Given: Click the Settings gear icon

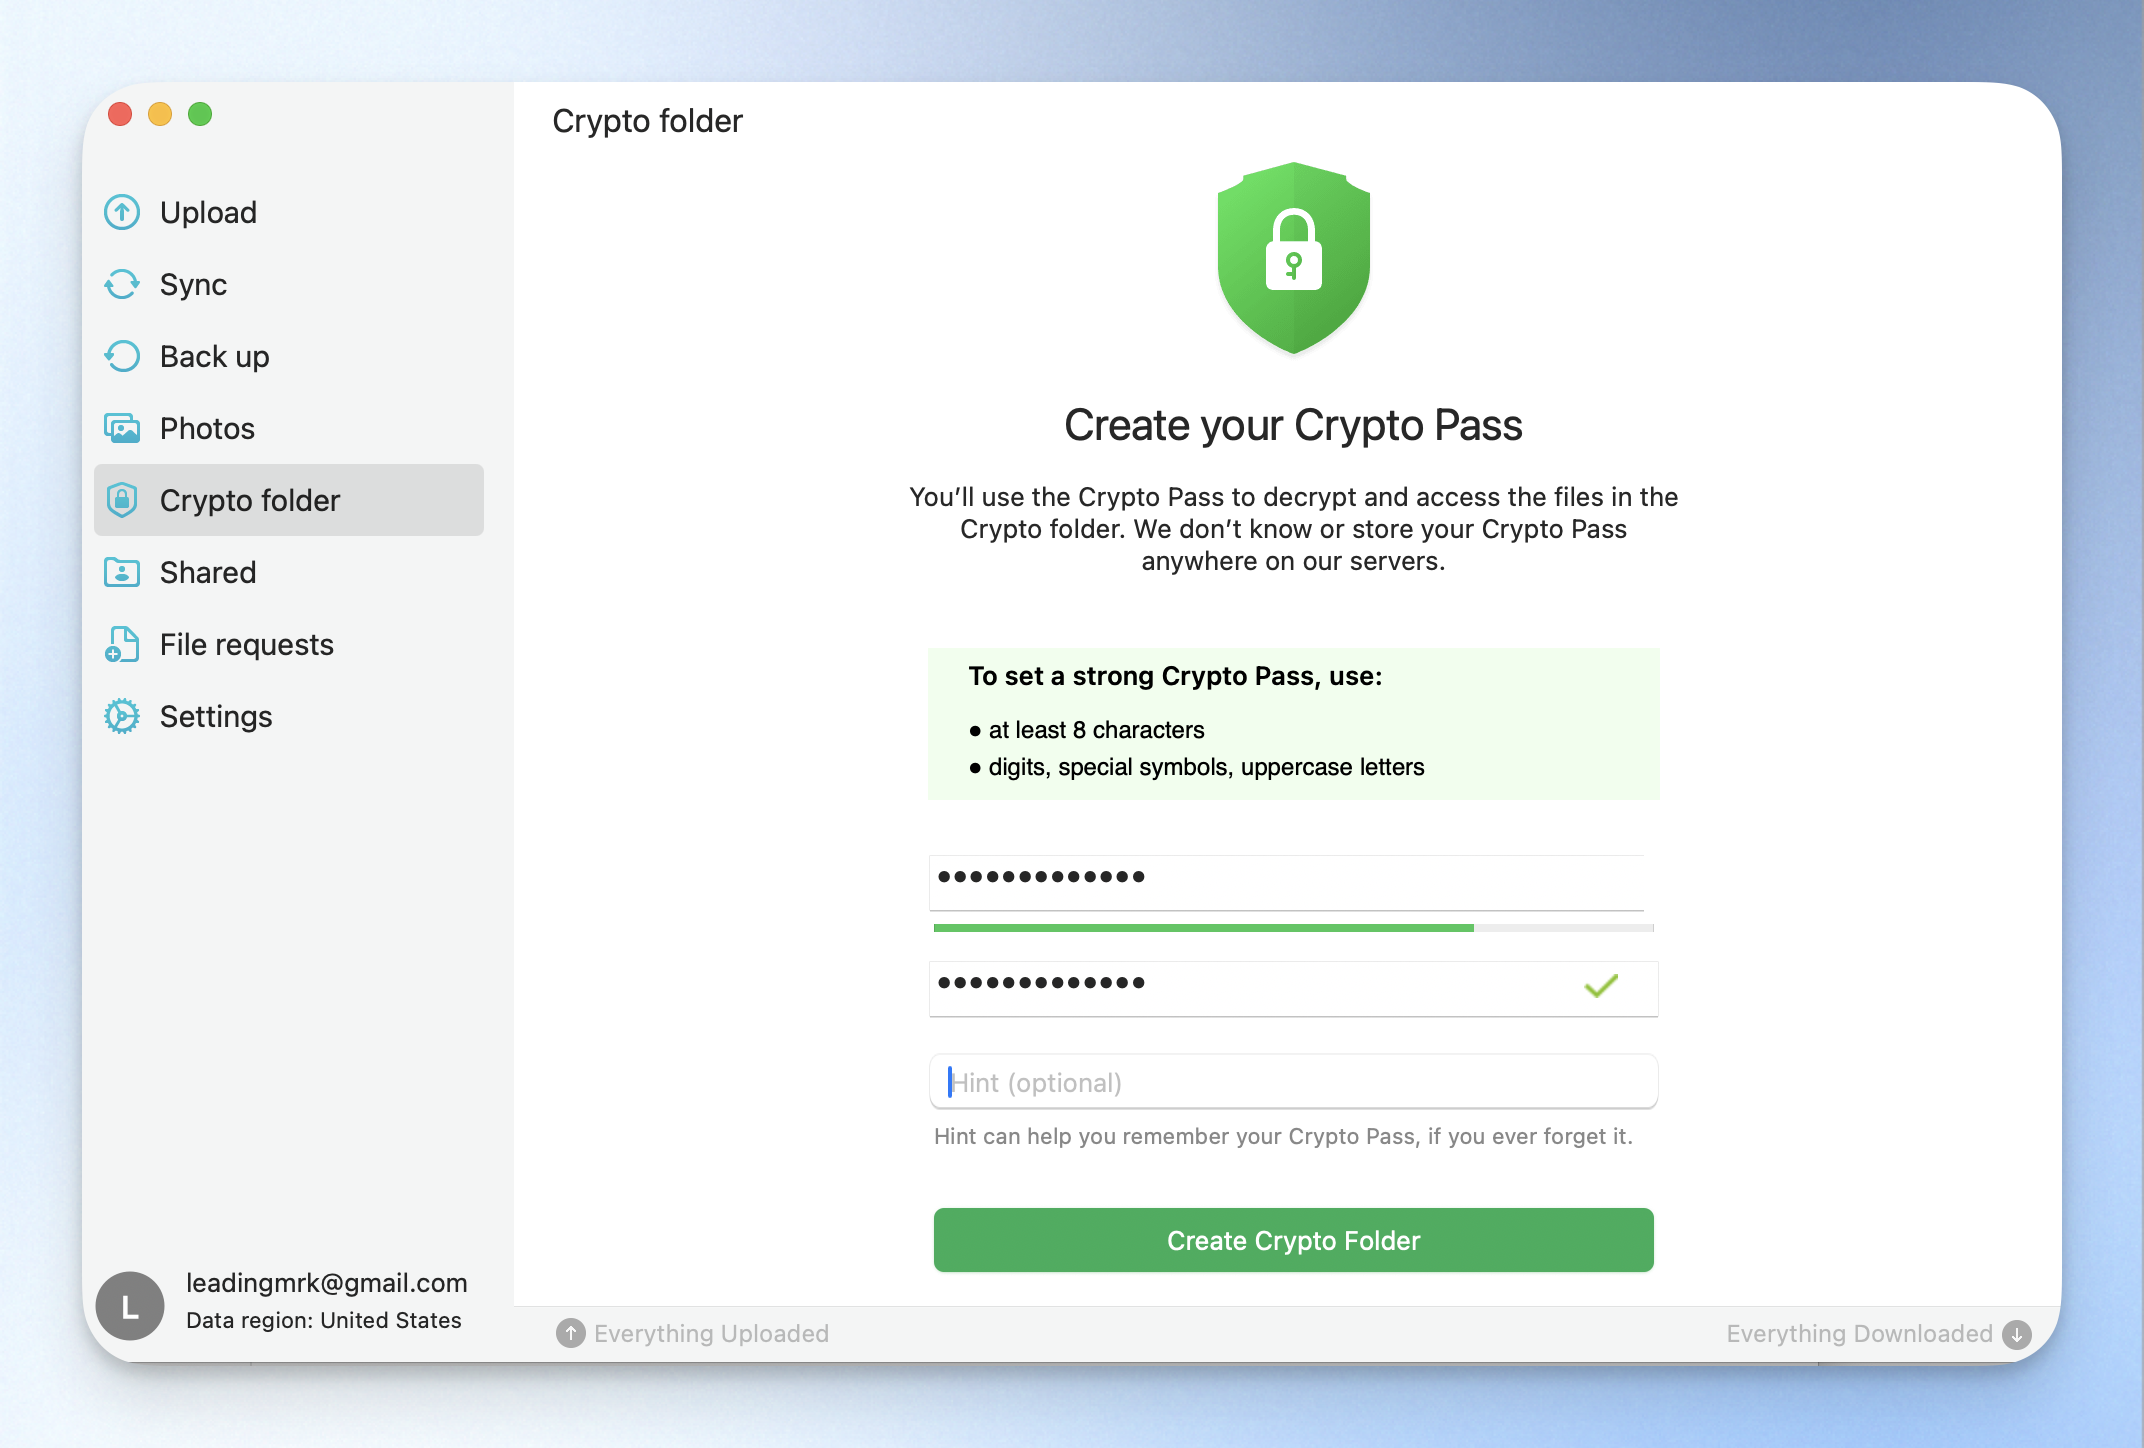Looking at the screenshot, I should click(122, 716).
